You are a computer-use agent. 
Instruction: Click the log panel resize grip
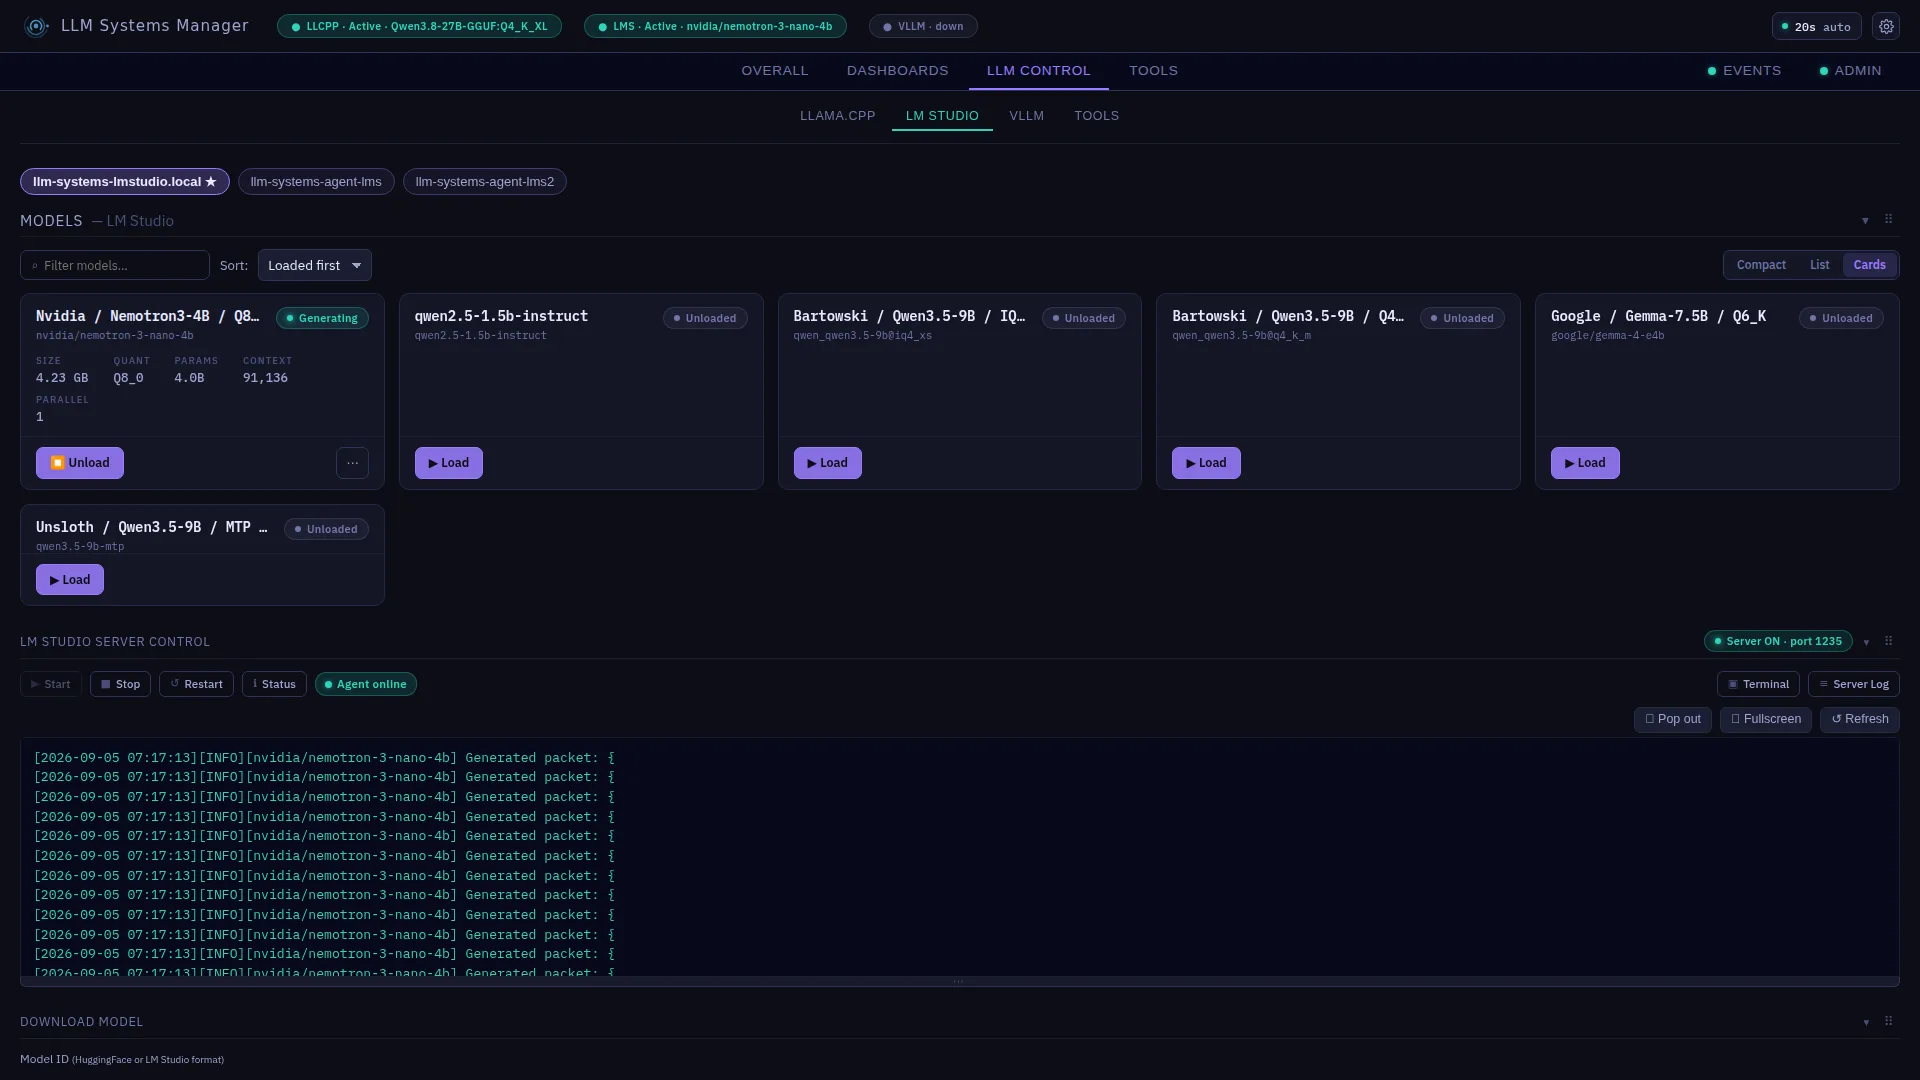click(959, 981)
